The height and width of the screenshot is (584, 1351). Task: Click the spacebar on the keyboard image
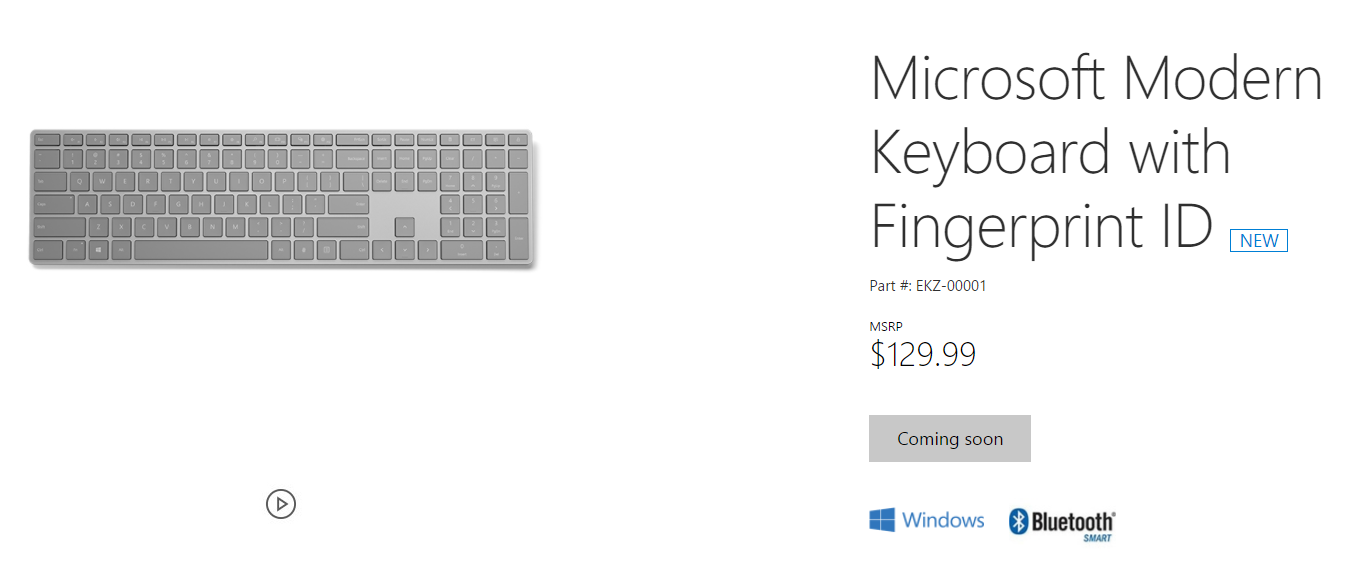coord(200,250)
